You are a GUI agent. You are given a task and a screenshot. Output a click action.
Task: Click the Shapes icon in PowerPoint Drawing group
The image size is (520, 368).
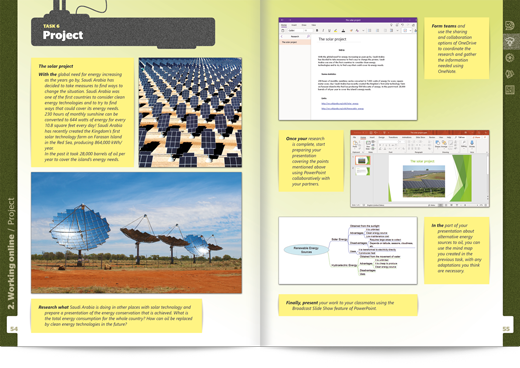pos(437,144)
